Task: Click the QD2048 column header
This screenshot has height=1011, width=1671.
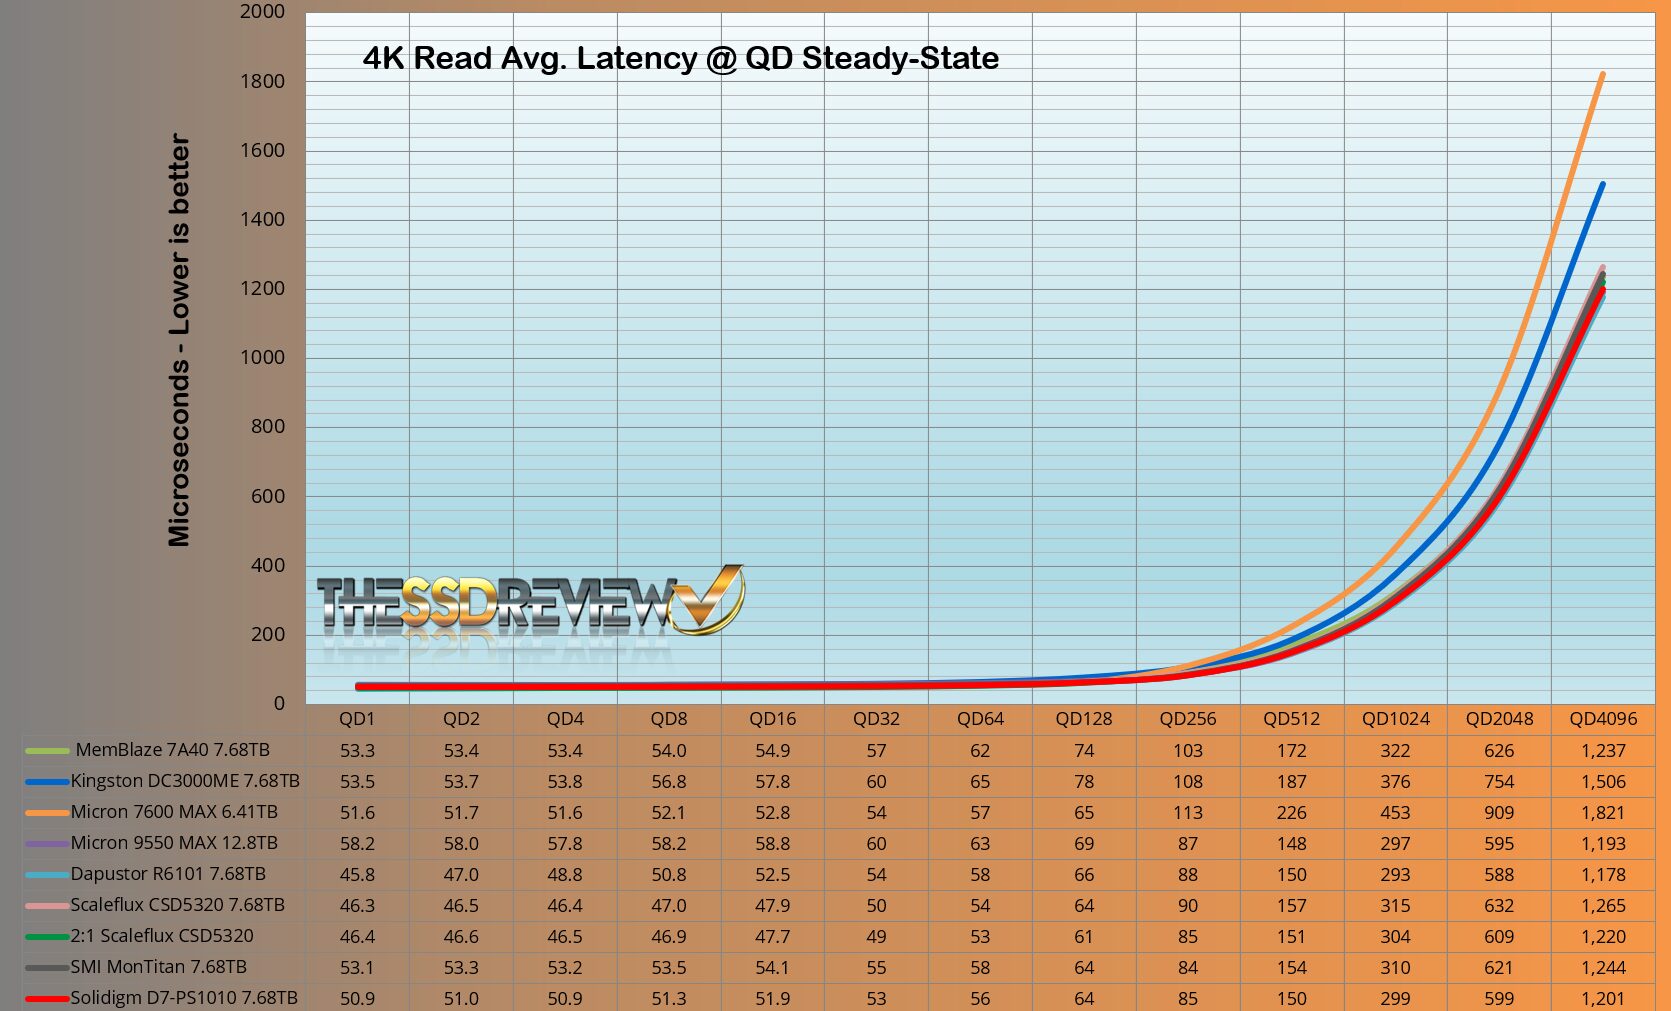Action: tap(1500, 719)
